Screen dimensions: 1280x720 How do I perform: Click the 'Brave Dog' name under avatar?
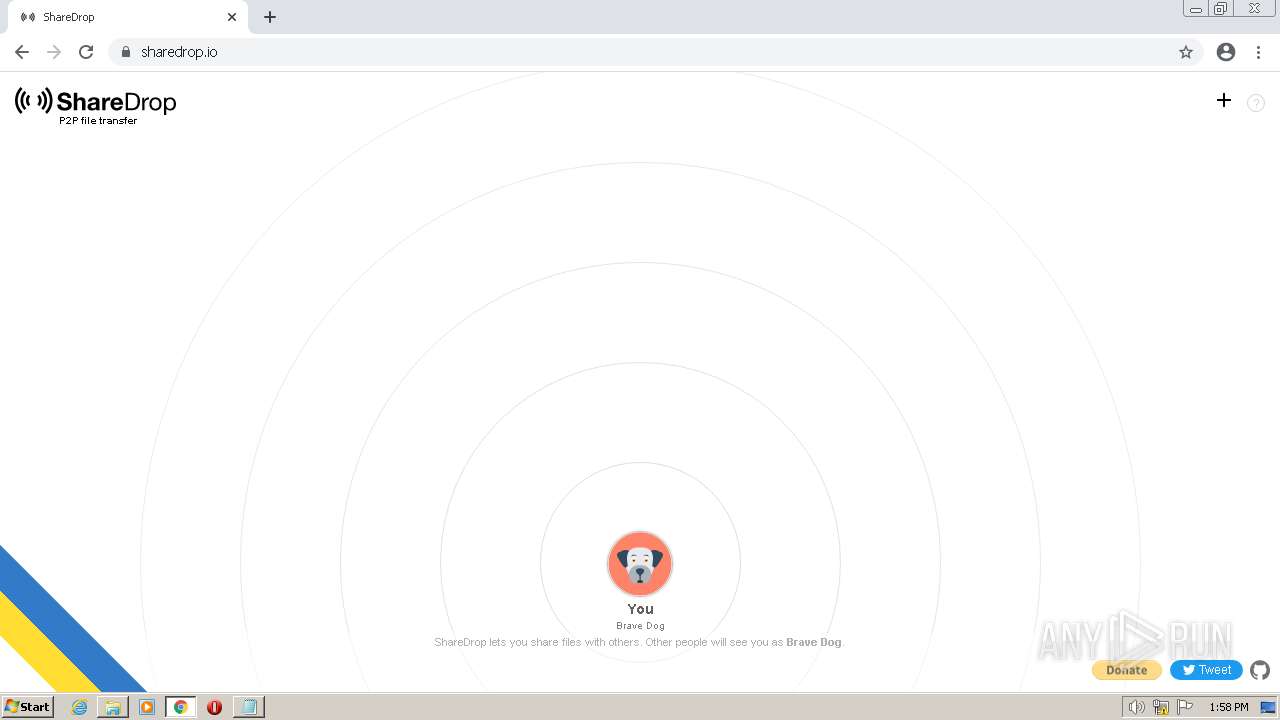(641, 626)
